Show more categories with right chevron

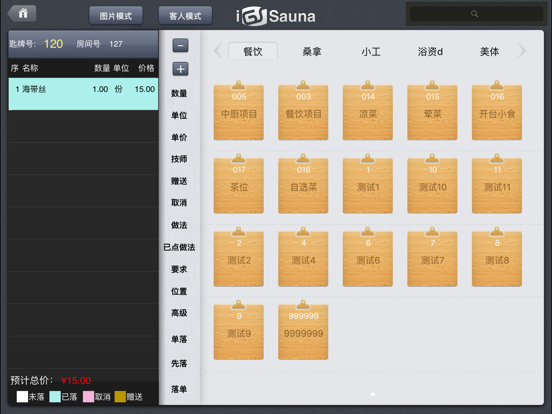522,51
